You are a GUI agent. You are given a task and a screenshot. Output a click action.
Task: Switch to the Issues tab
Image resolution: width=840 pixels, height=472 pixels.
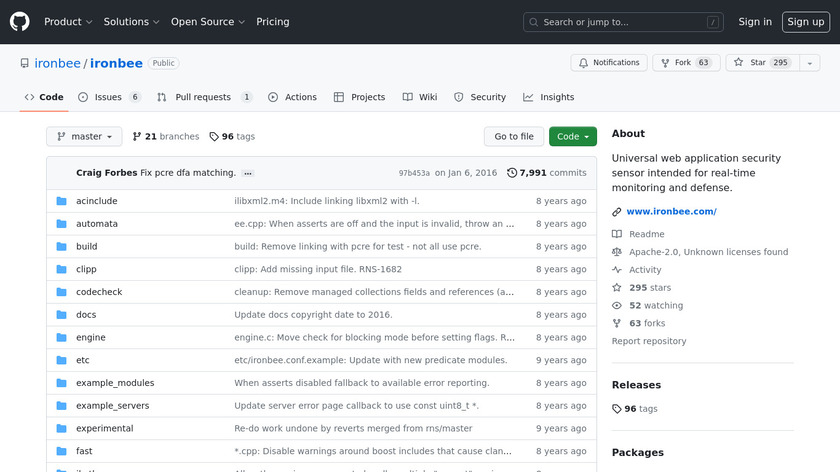point(109,97)
